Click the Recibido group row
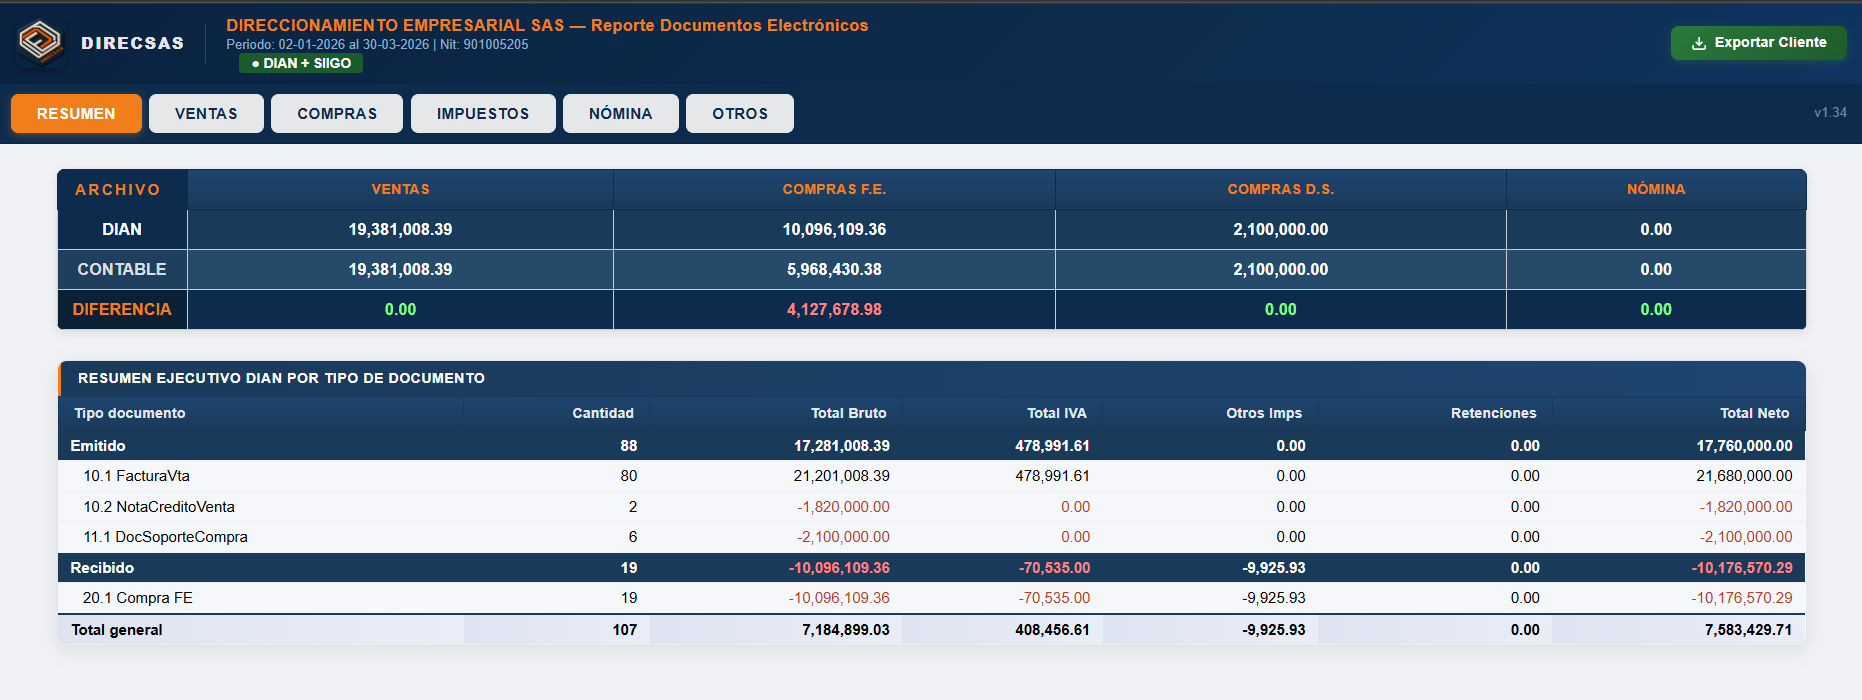This screenshot has height=700, width=1862. click(x=931, y=568)
